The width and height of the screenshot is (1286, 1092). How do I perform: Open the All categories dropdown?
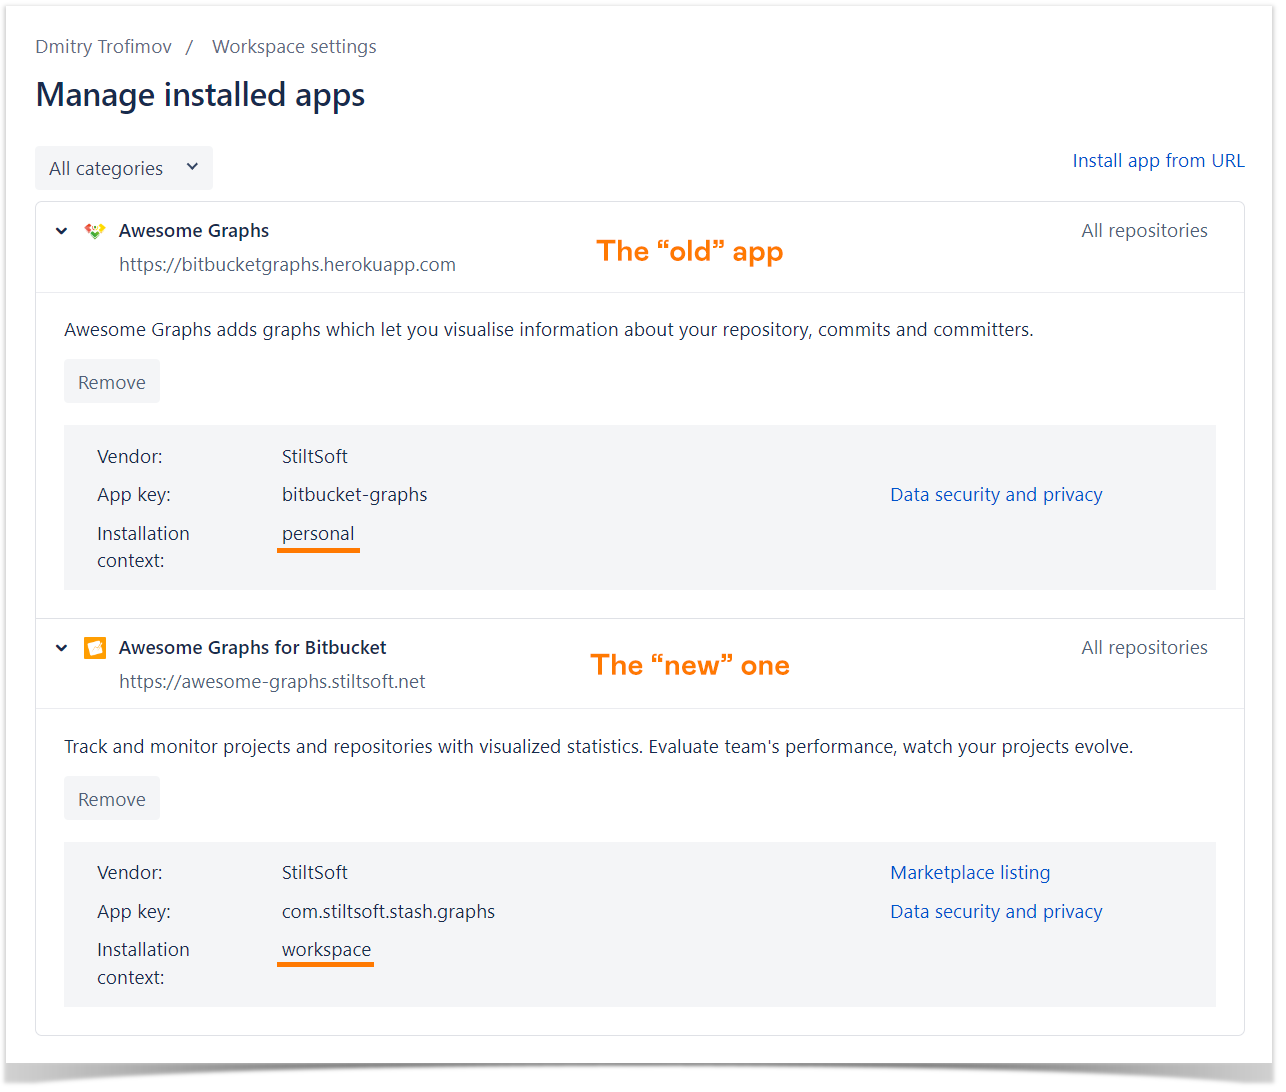point(124,168)
